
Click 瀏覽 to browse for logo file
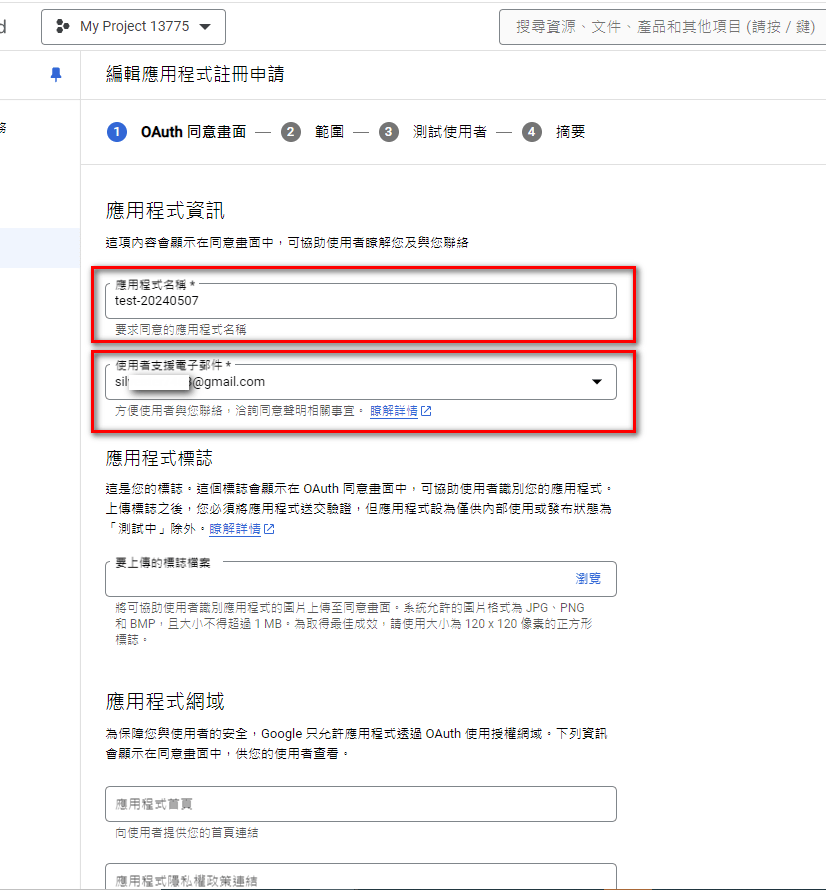(x=589, y=578)
